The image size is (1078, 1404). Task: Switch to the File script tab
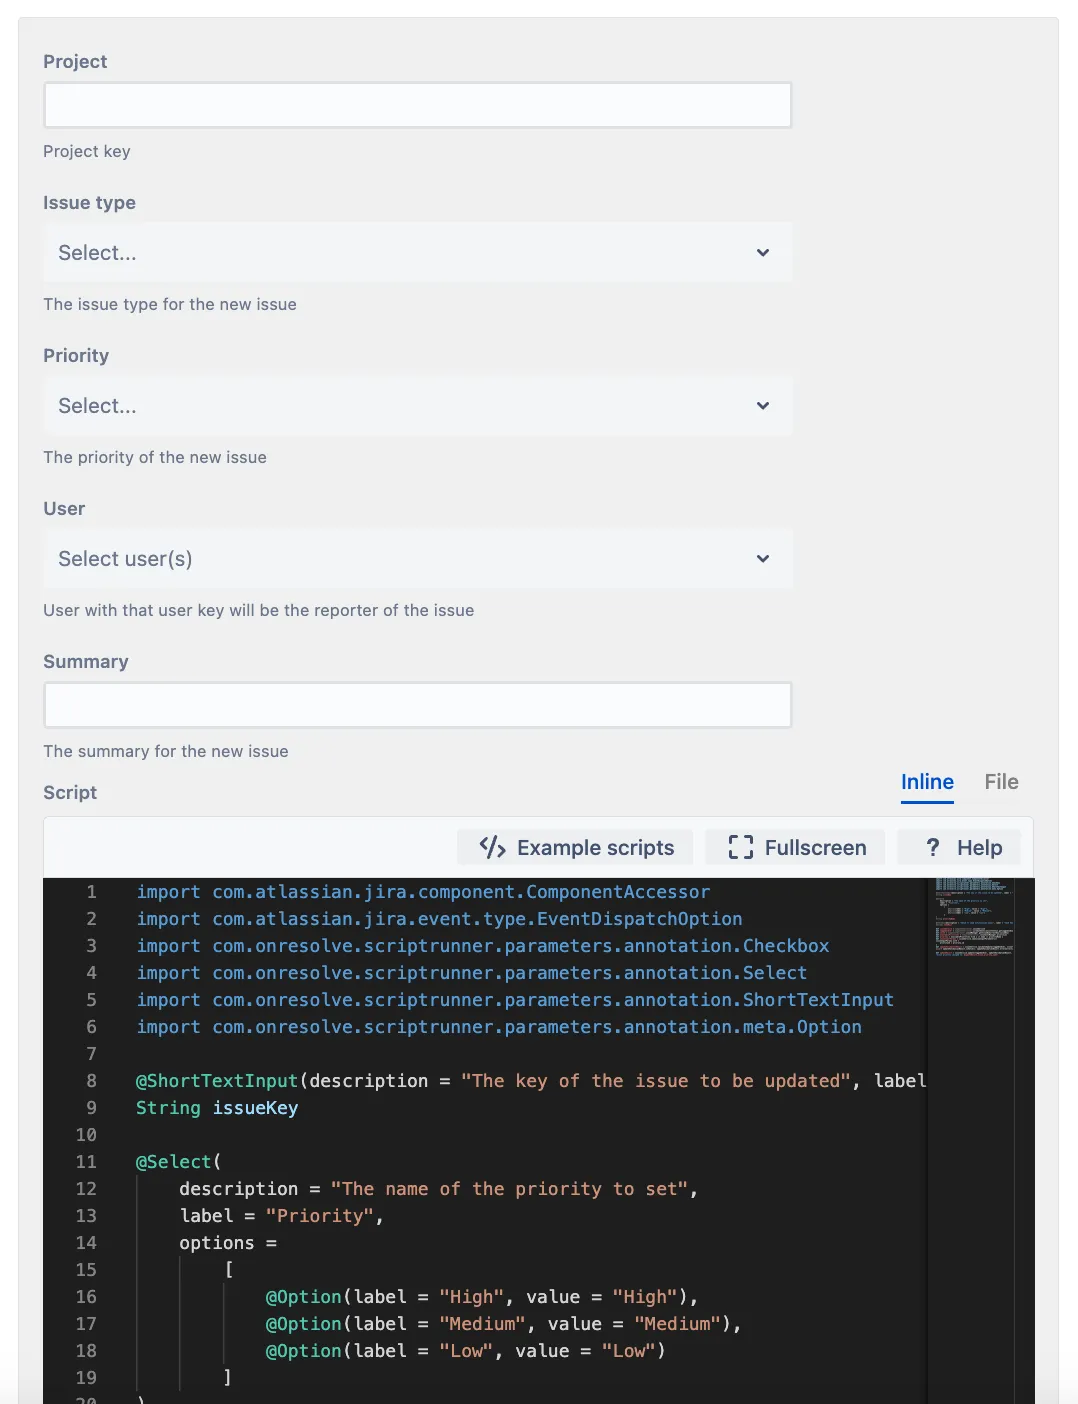tap(1001, 782)
